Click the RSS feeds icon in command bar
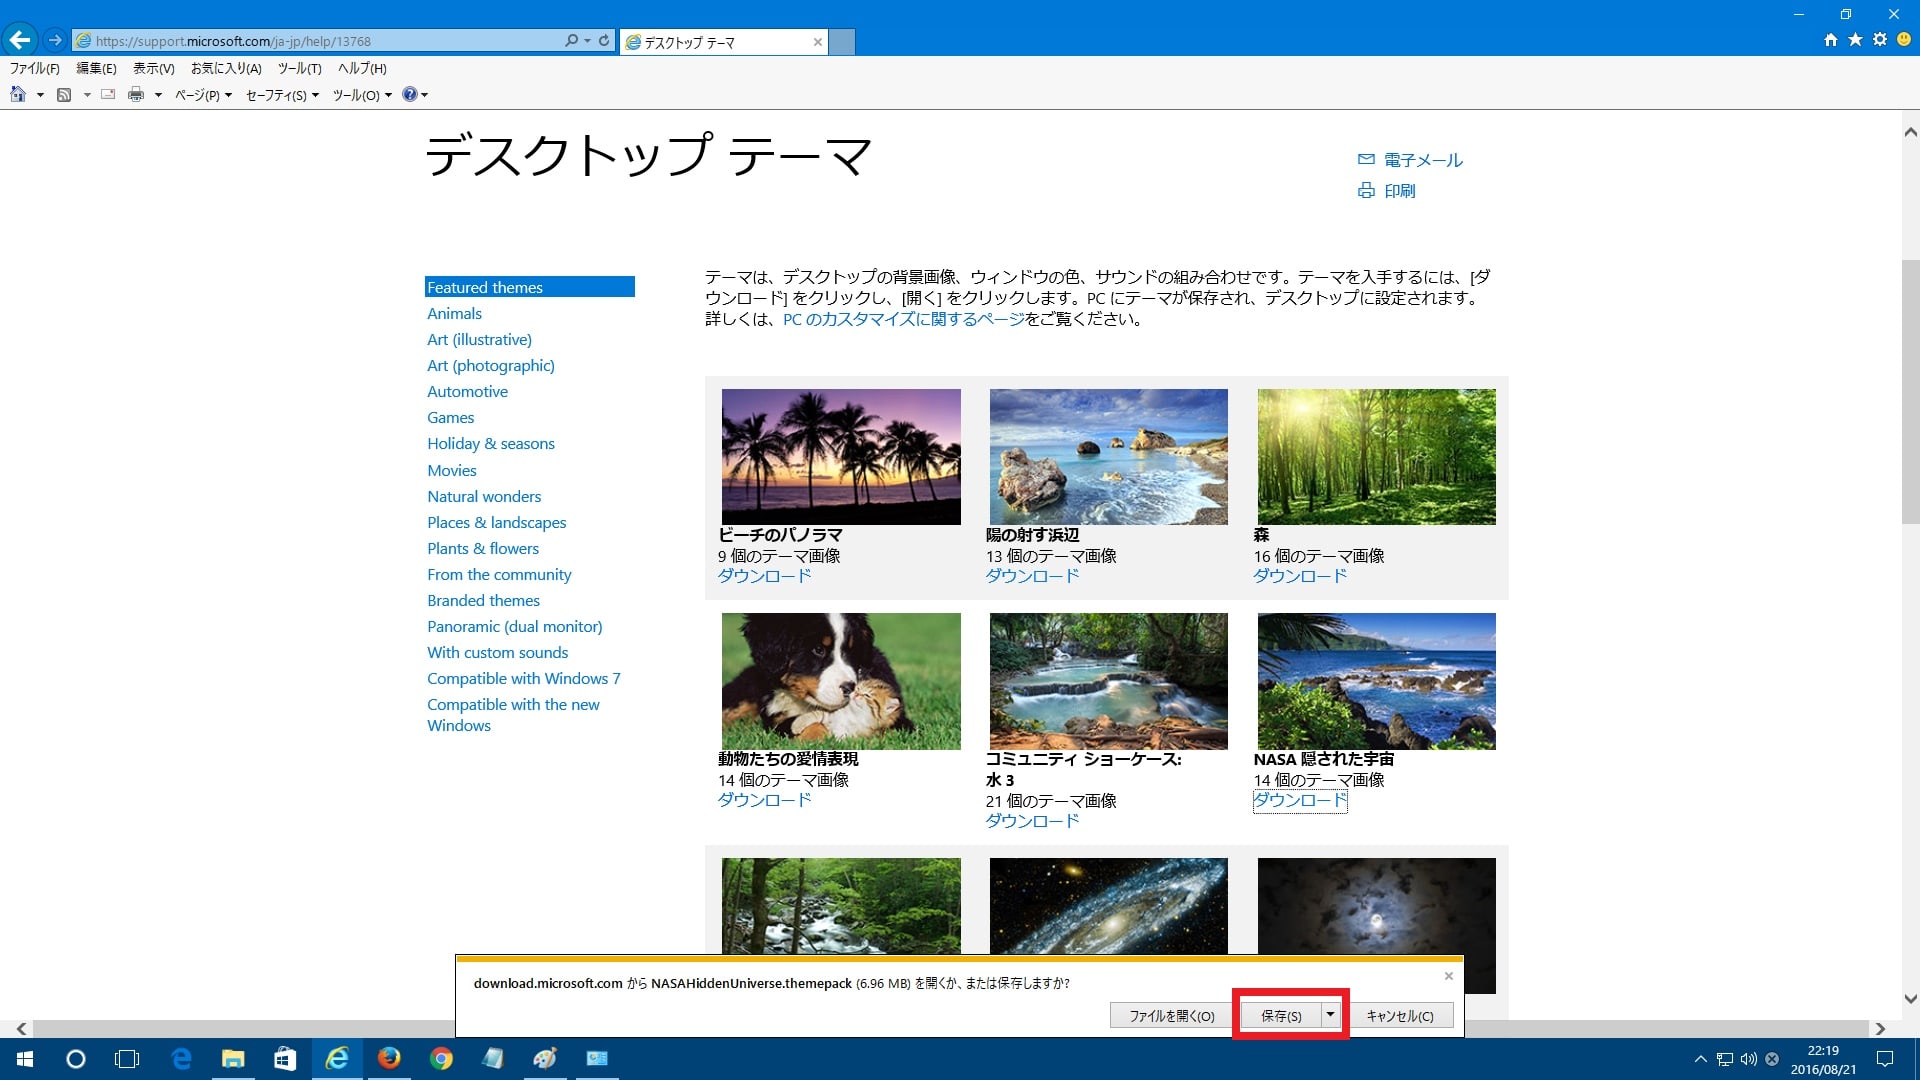Image resolution: width=1920 pixels, height=1080 pixels. [64, 95]
